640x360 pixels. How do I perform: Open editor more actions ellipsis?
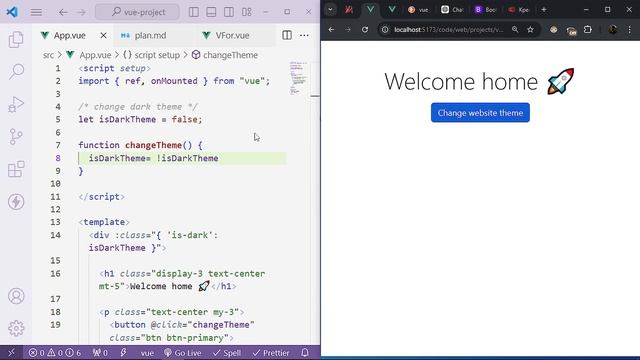click(x=304, y=35)
